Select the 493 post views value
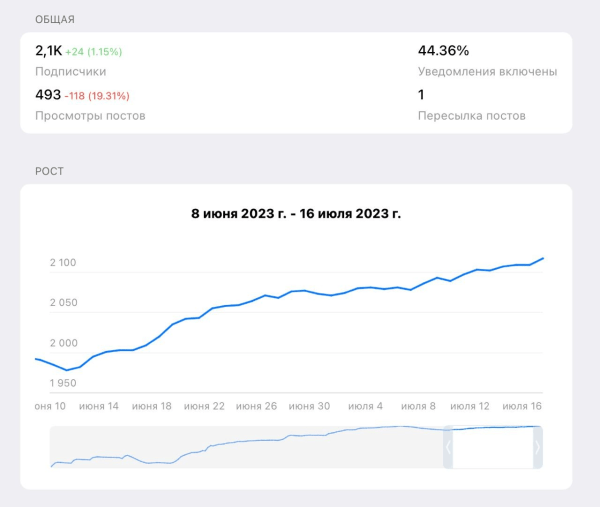Image resolution: width=600 pixels, height=507 pixels. point(47,95)
